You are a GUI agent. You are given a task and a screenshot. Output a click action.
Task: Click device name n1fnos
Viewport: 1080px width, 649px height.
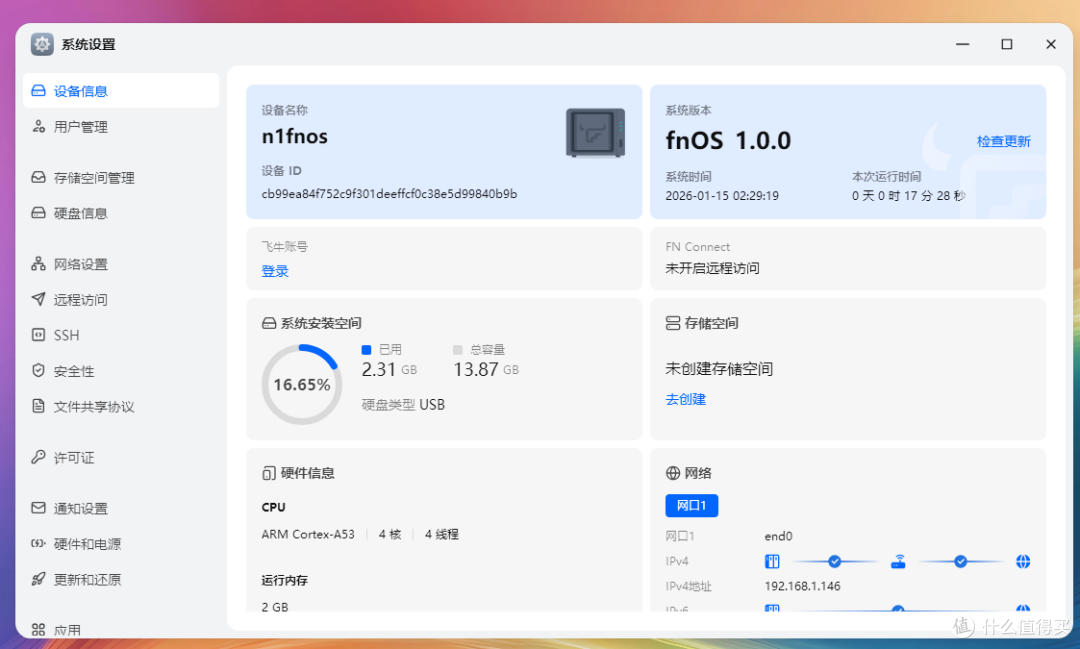tap(295, 136)
